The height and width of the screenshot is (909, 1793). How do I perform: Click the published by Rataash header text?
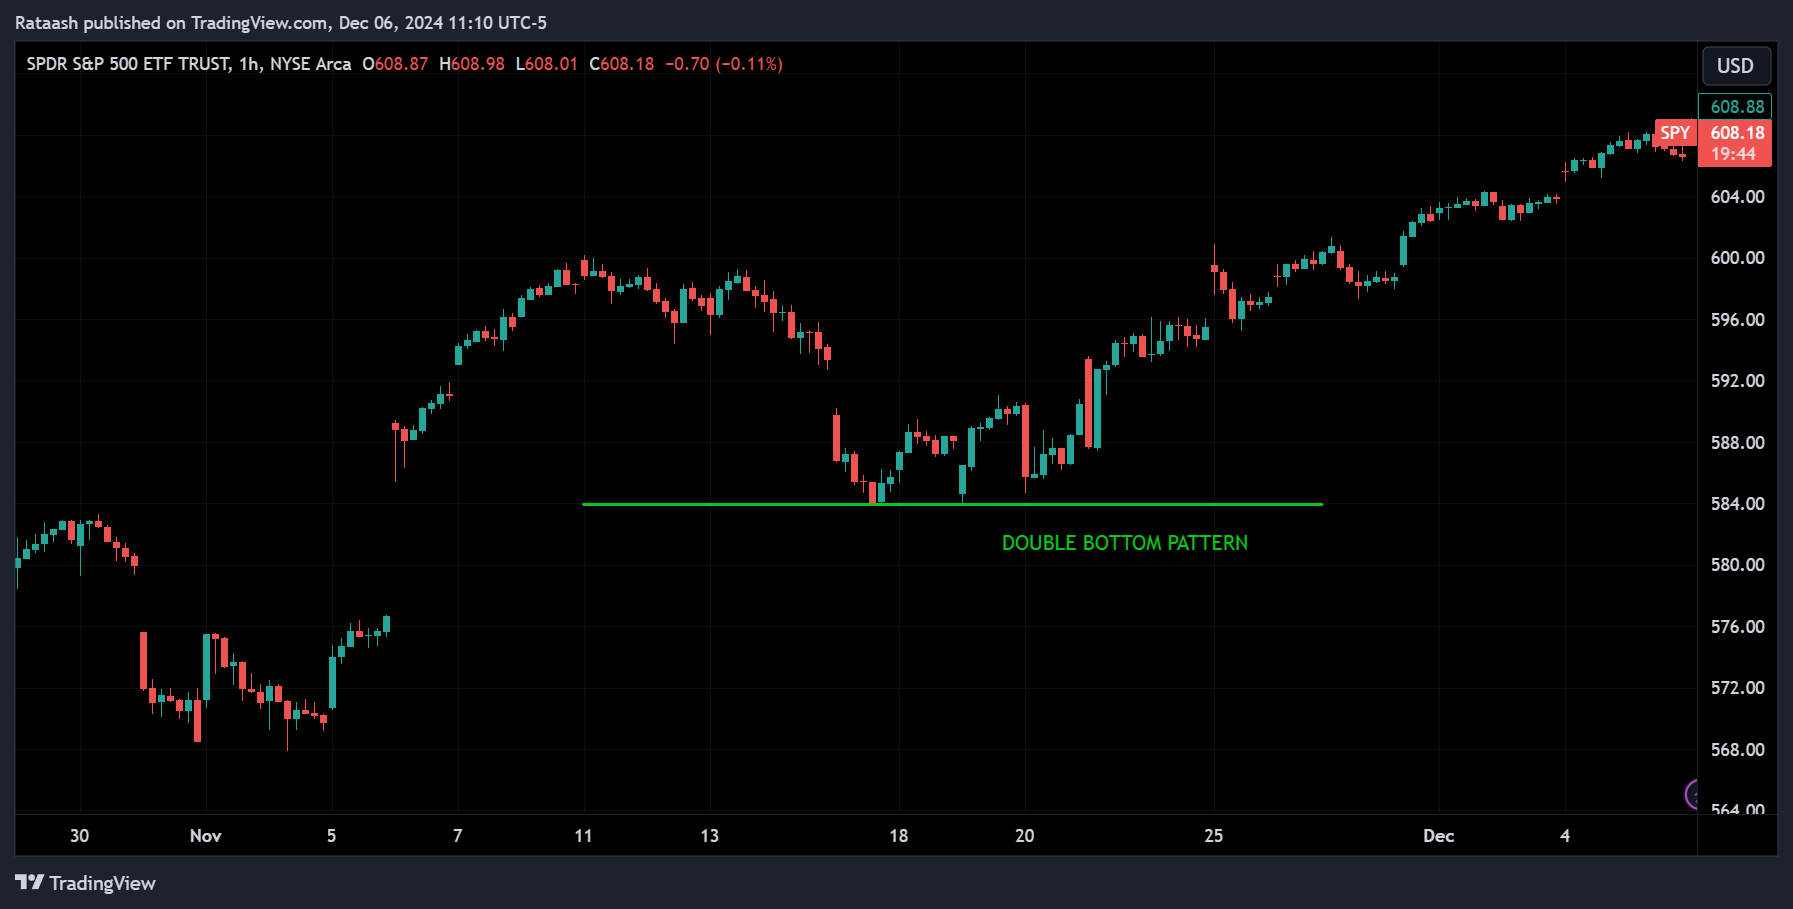pyautogui.click(x=281, y=23)
